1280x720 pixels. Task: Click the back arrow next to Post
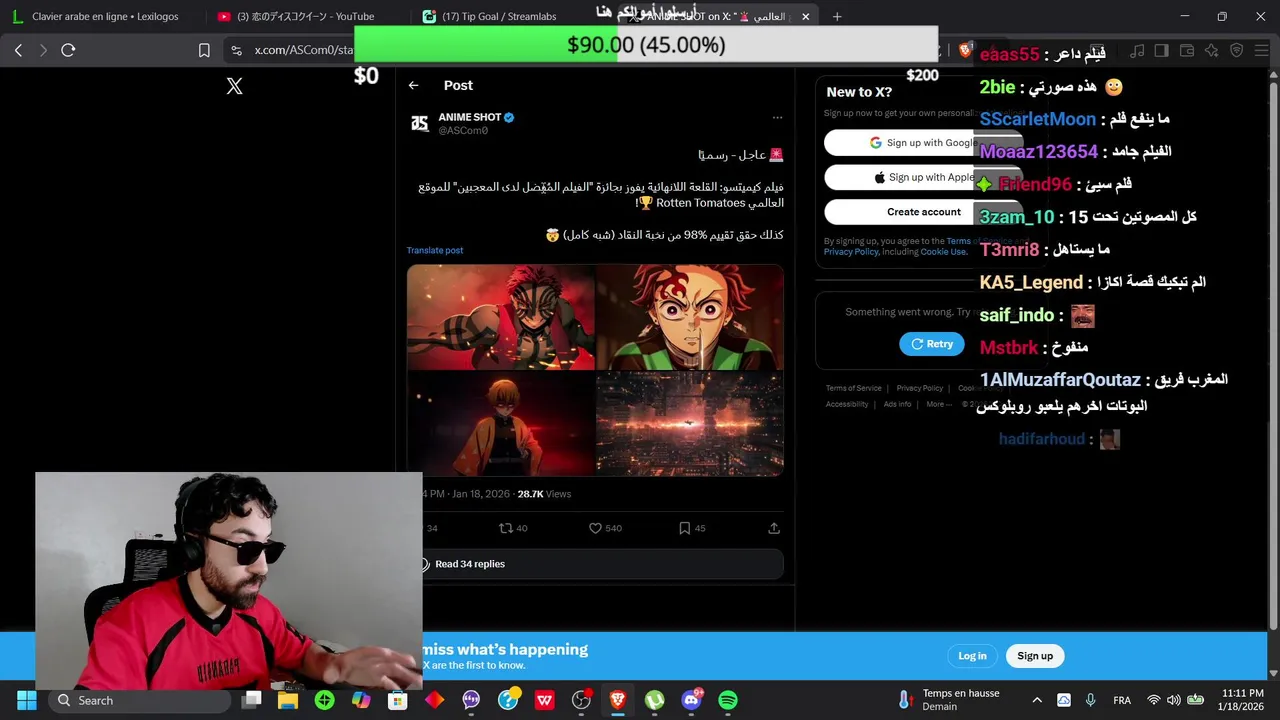[413, 86]
